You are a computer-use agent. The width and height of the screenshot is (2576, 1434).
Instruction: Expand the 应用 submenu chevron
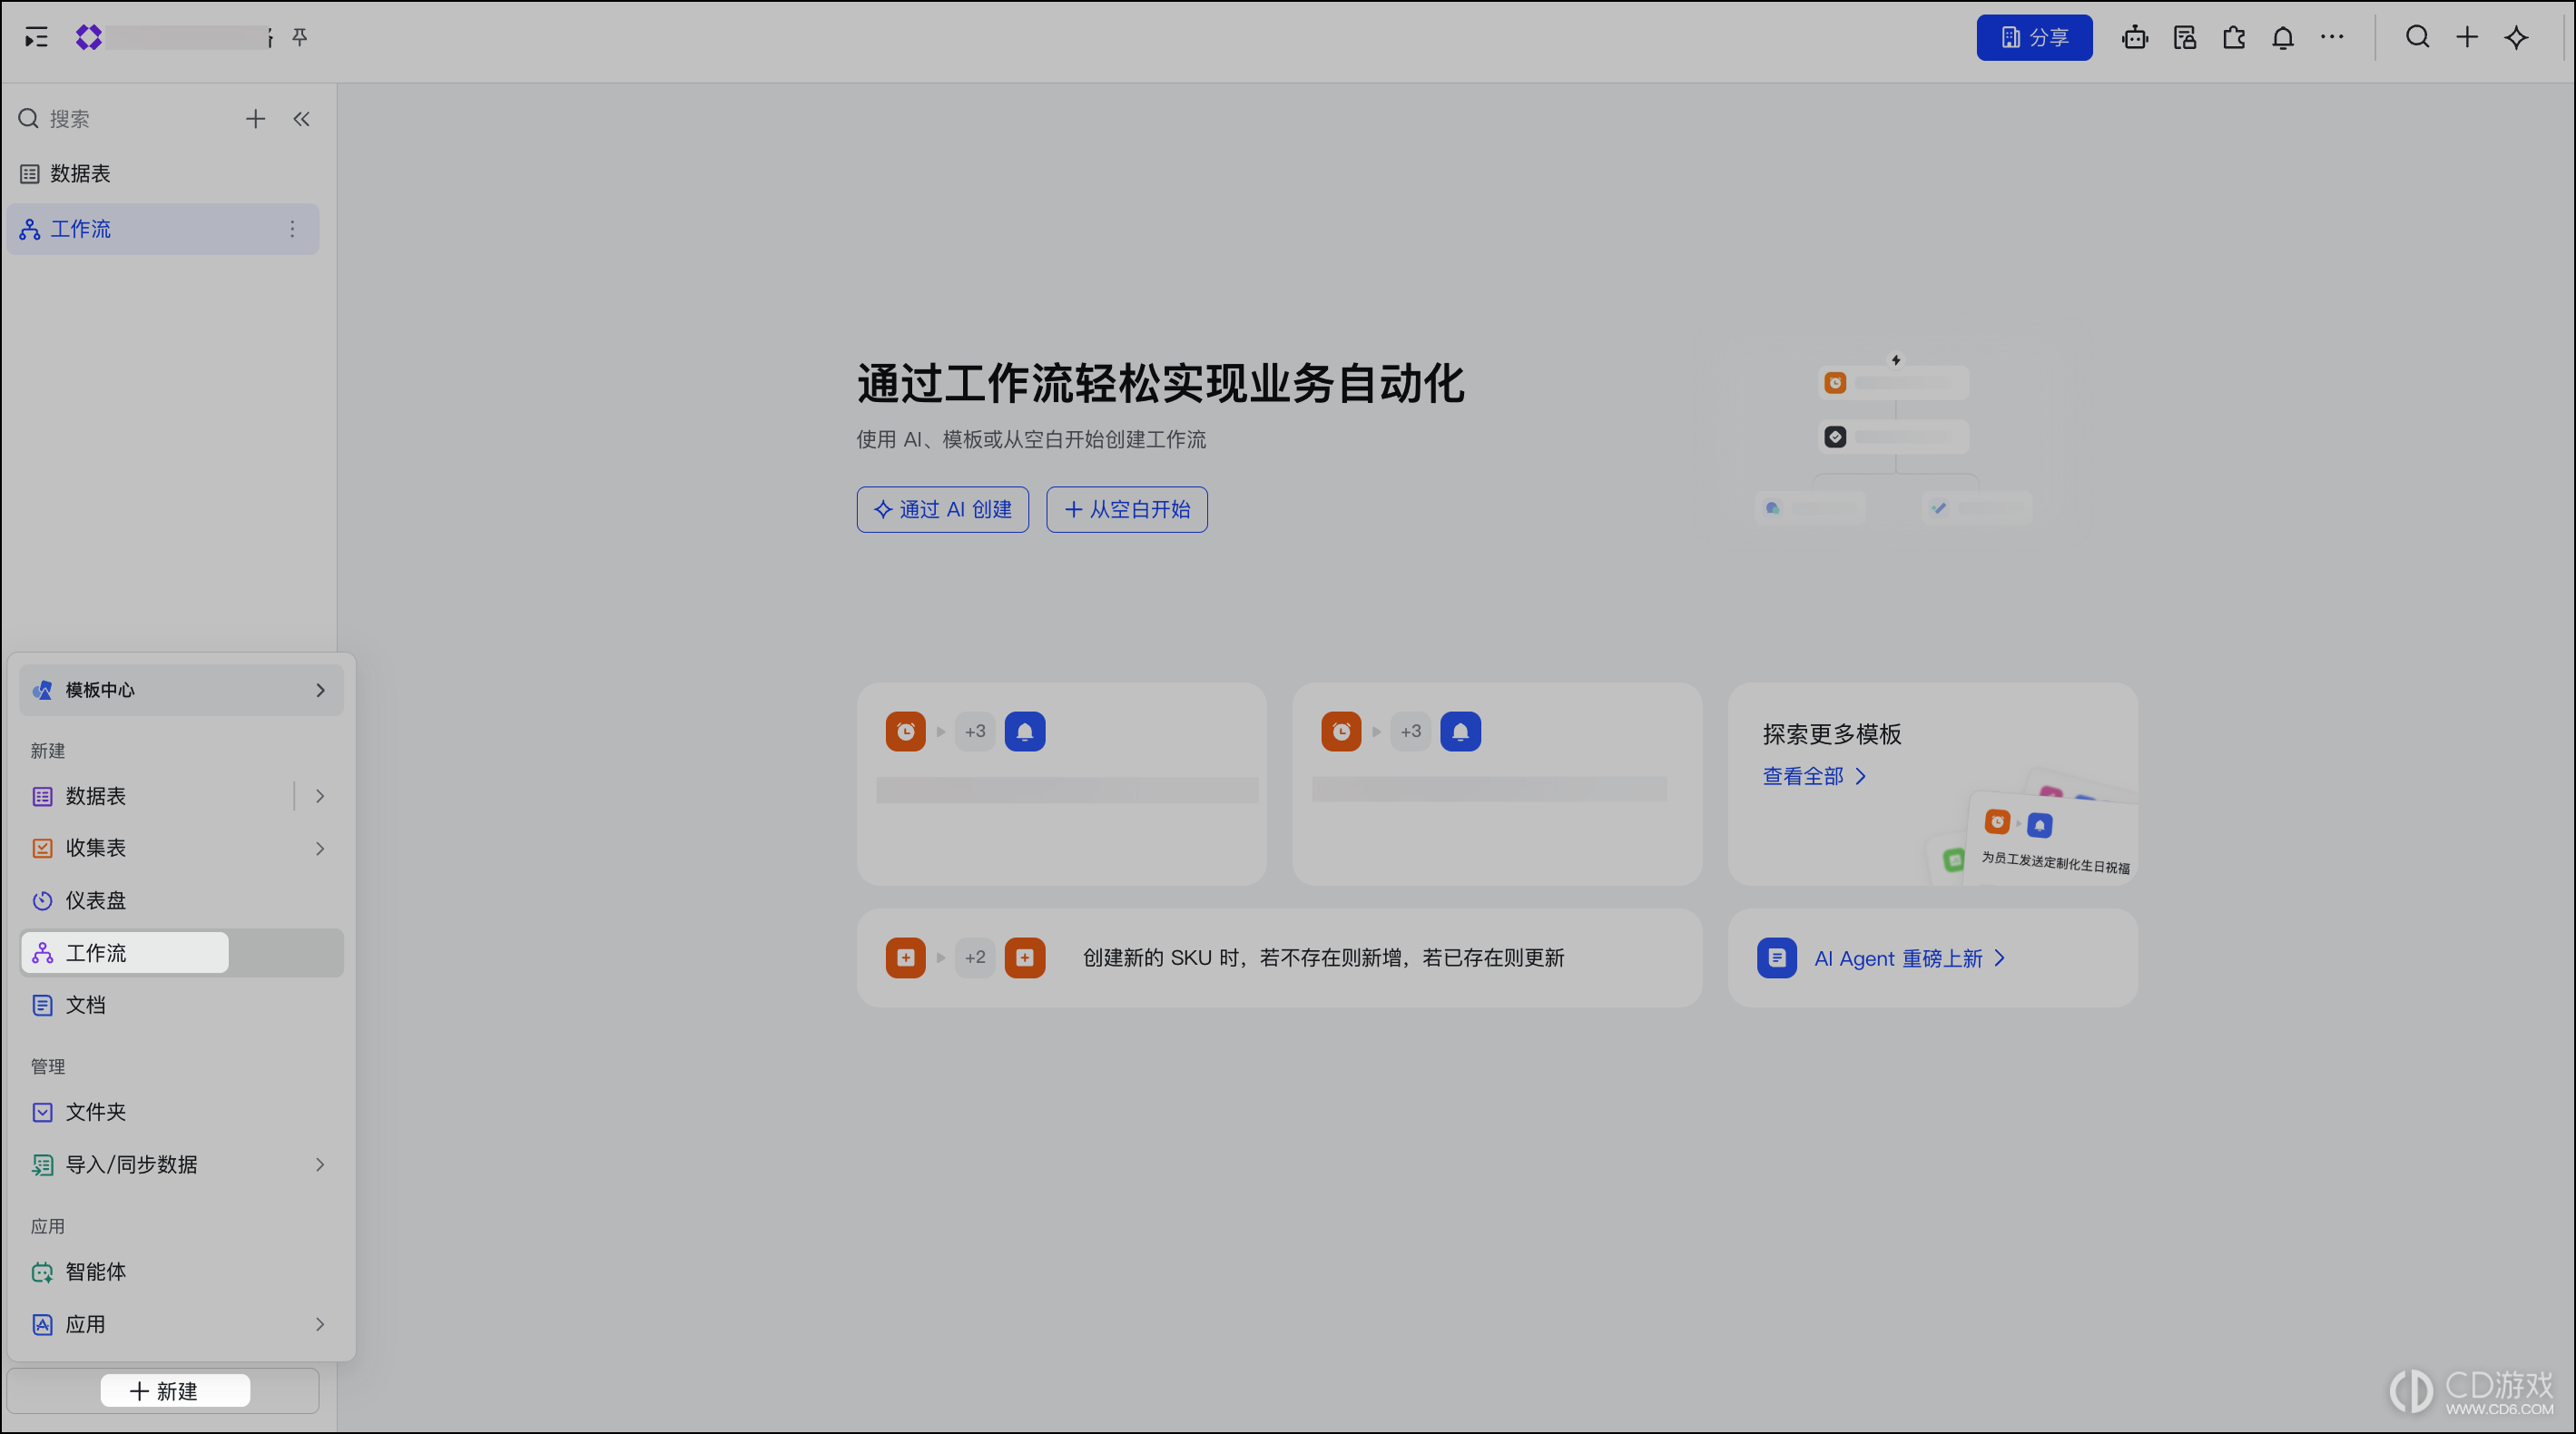(320, 1324)
